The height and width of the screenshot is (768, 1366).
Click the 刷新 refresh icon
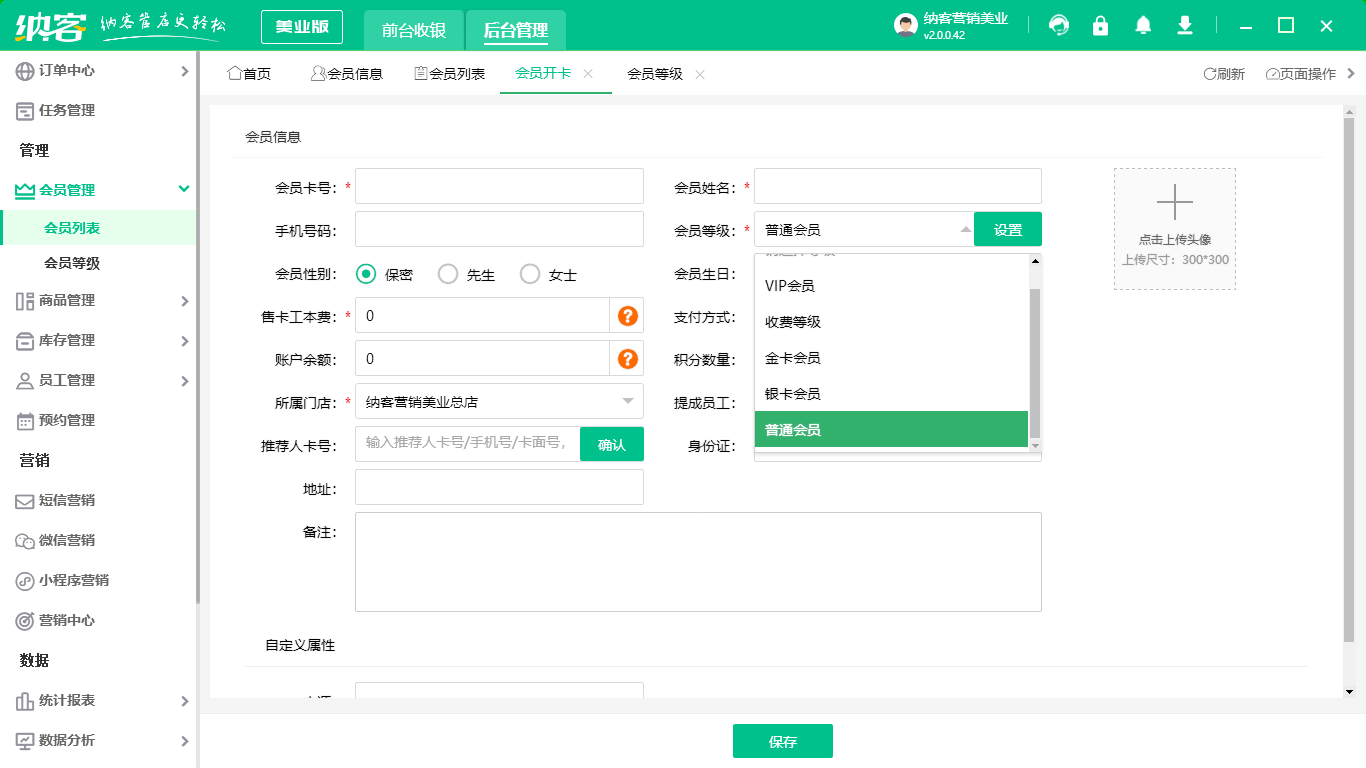[x=1210, y=74]
